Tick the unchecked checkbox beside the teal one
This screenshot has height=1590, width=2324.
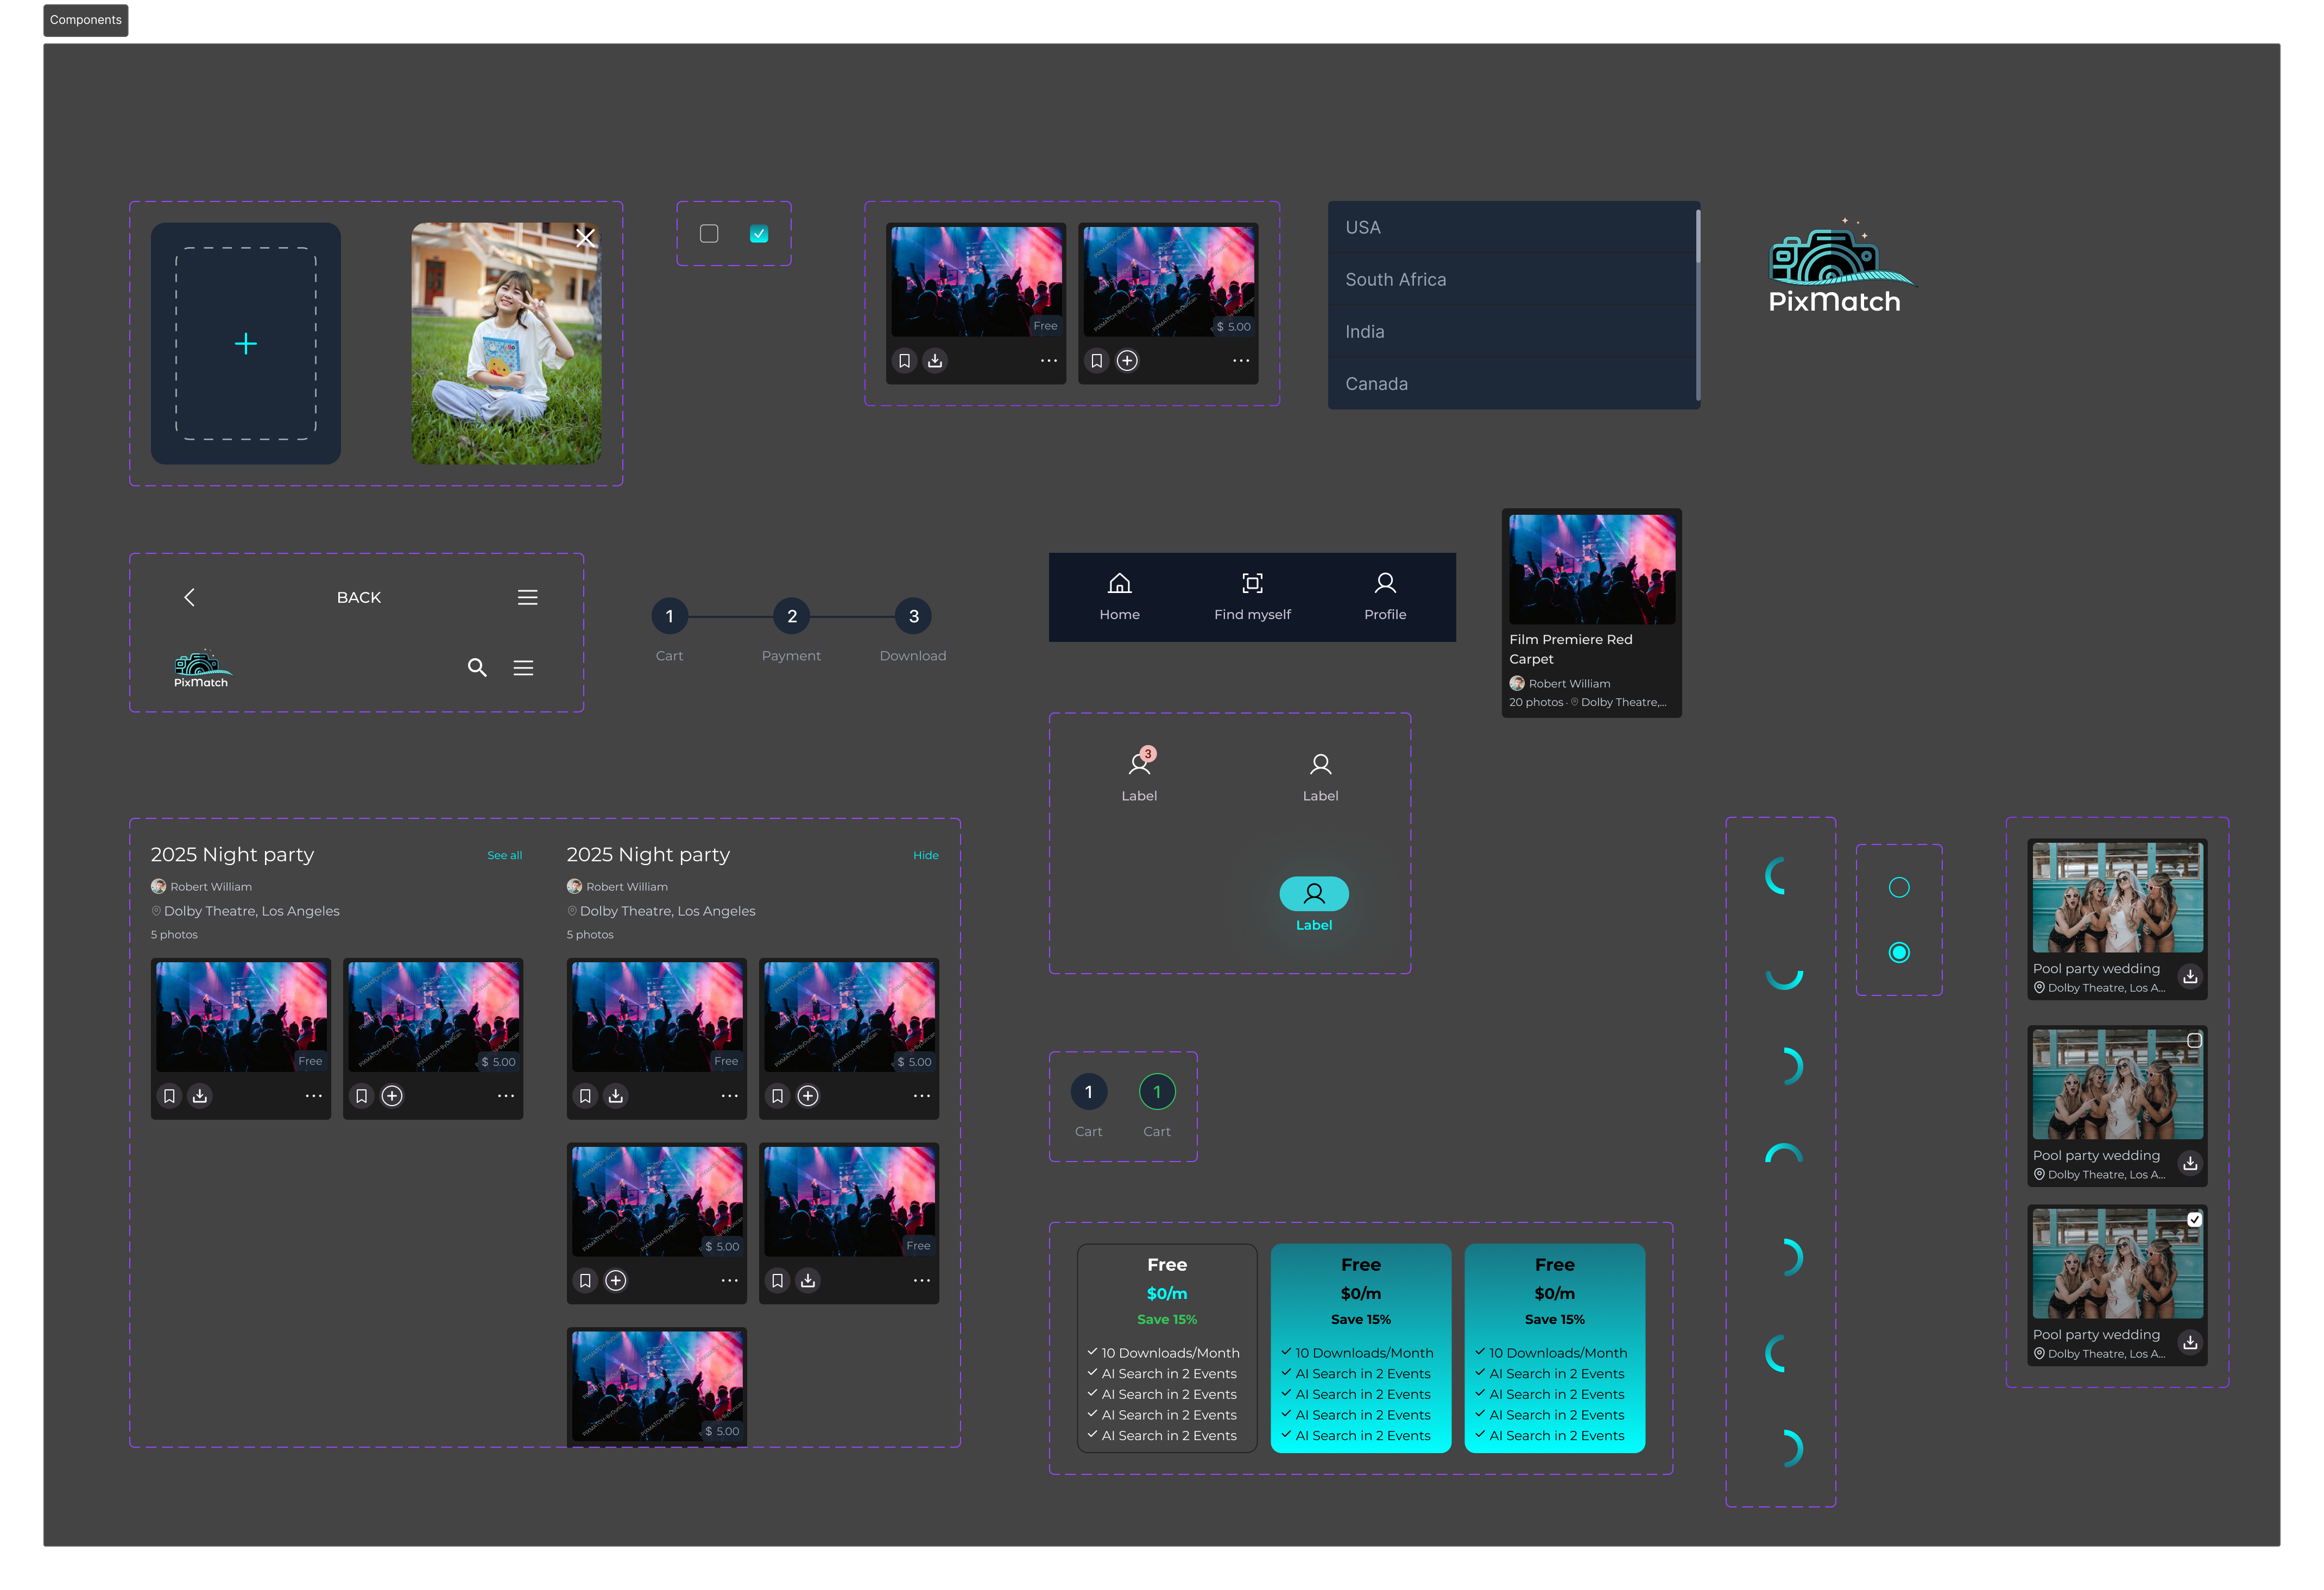pyautogui.click(x=709, y=234)
